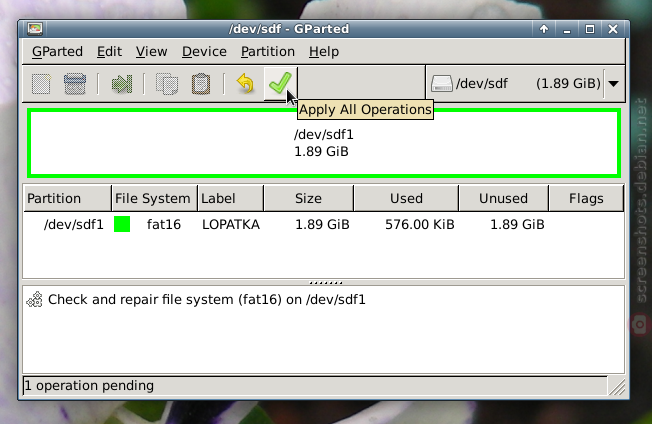This screenshot has height=424, width=652.
Task: Click the 576.00 KiB used value
Action: [420, 224]
